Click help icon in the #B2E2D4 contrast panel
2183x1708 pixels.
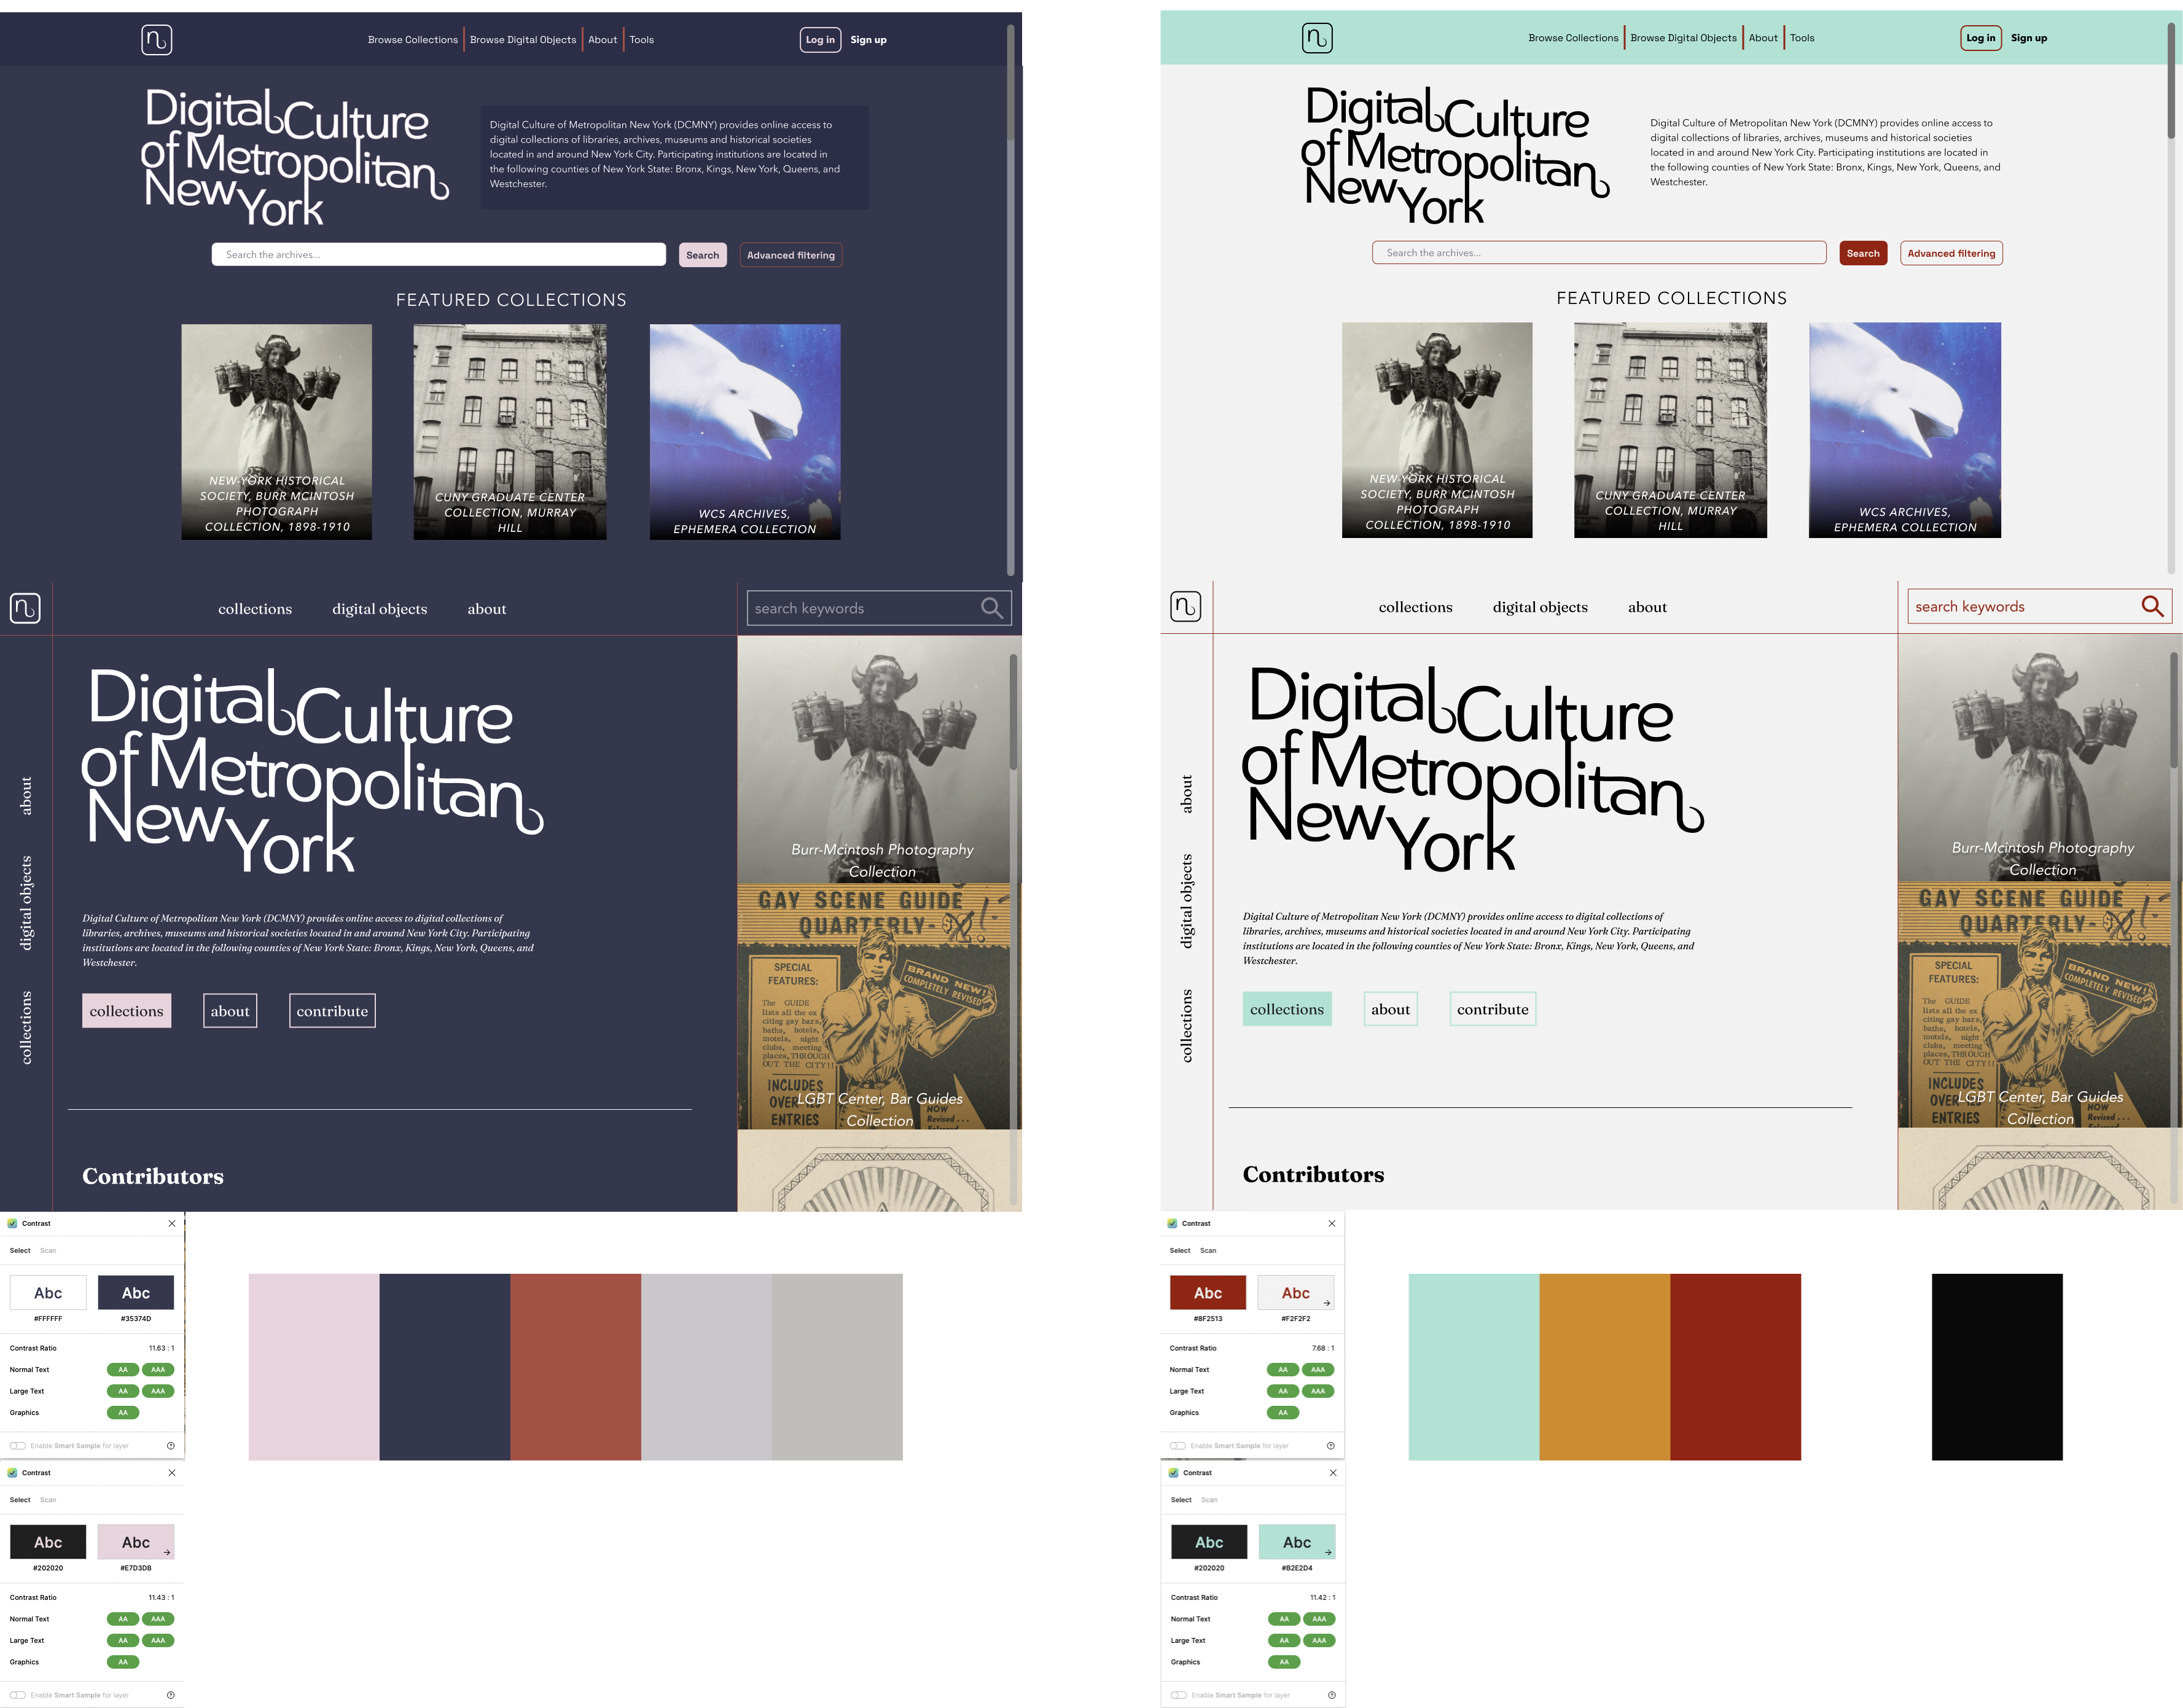click(1331, 1695)
